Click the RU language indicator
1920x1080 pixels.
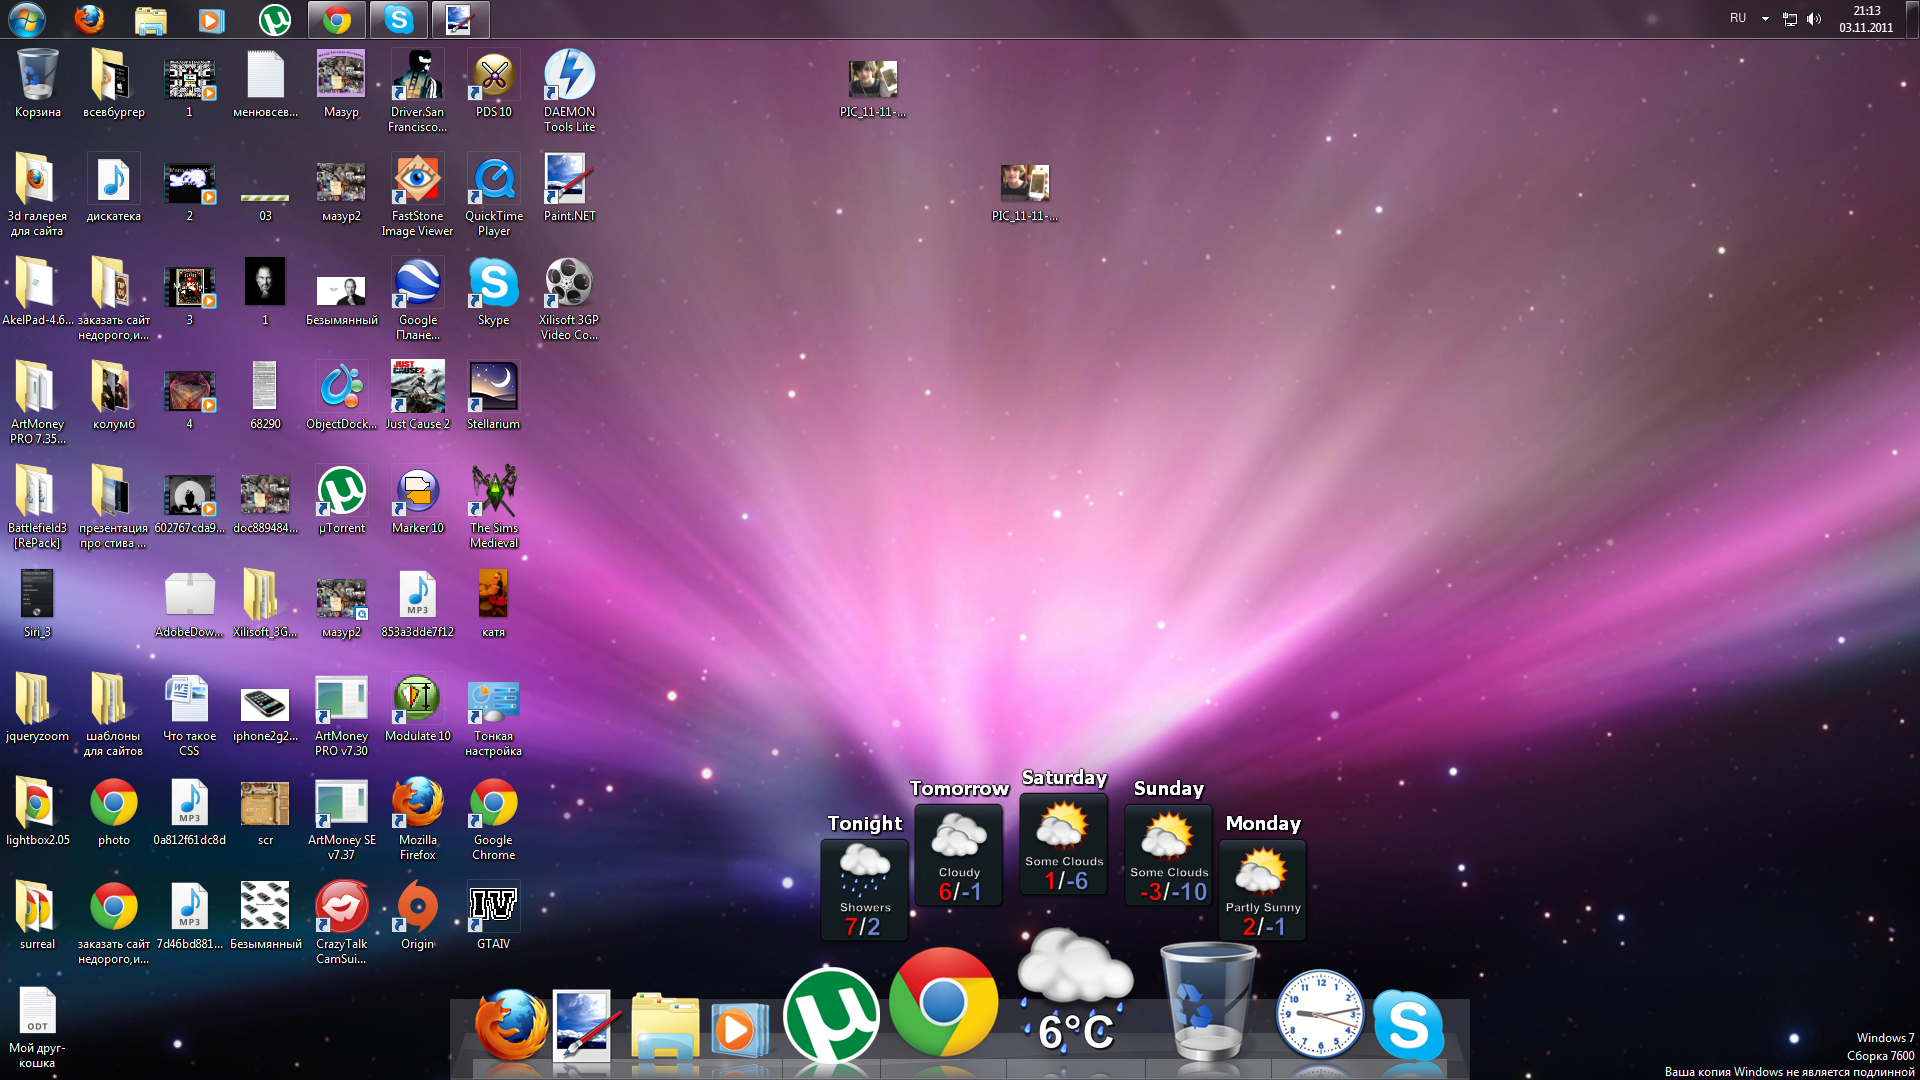pos(1738,18)
